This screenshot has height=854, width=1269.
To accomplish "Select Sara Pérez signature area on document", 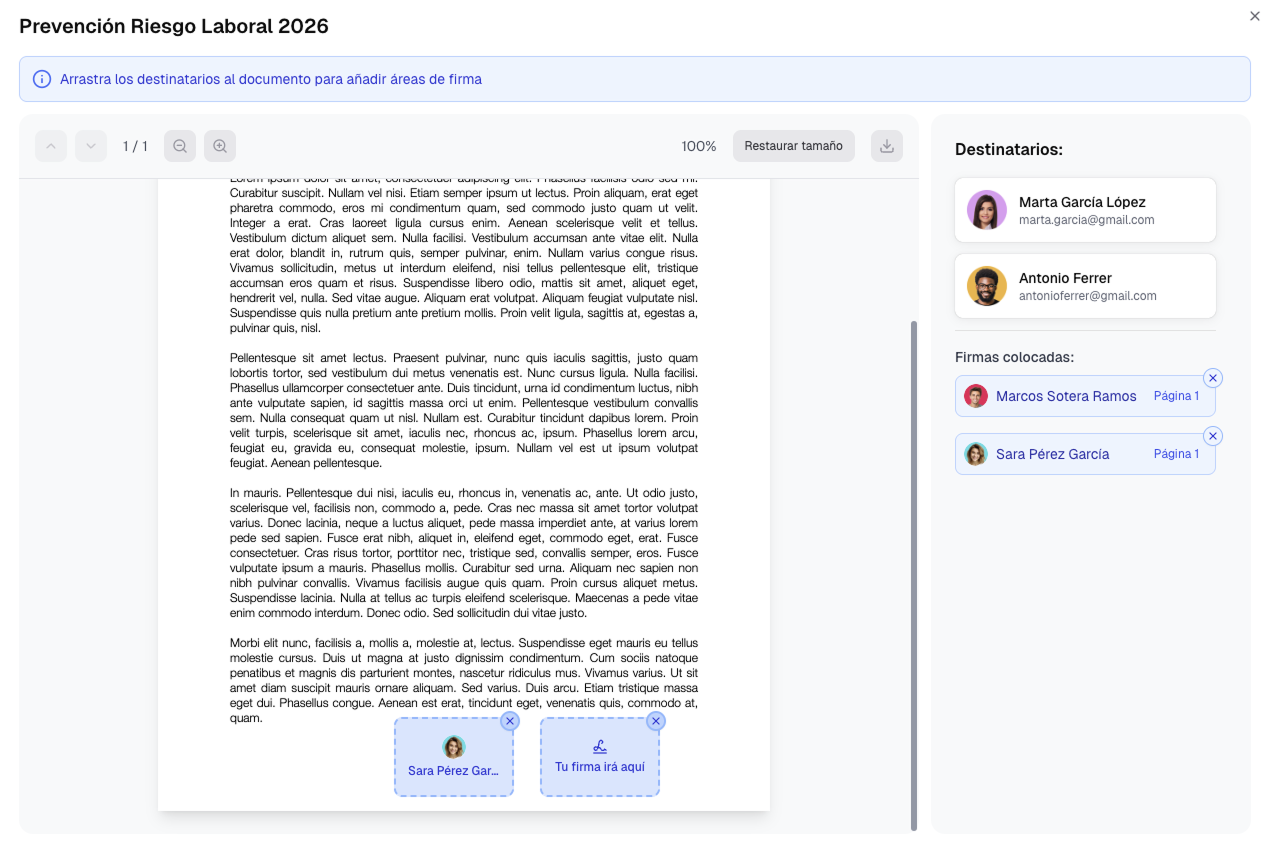I will click(453, 759).
